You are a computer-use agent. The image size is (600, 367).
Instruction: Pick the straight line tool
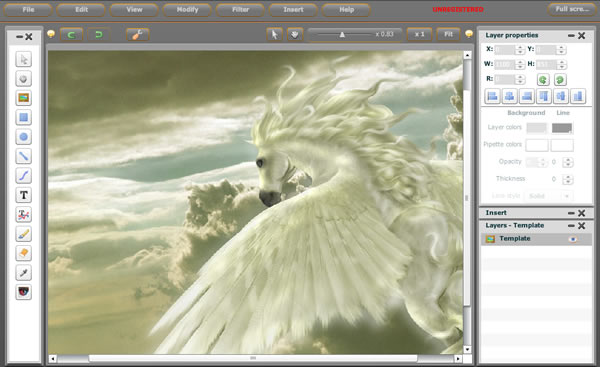(24, 156)
